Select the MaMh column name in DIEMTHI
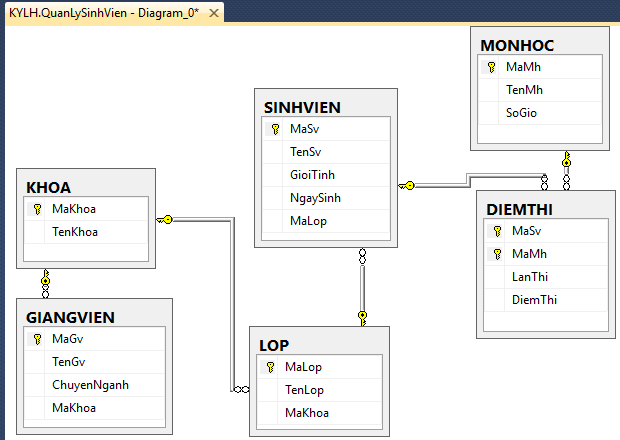The height and width of the screenshot is (440, 620). [529, 254]
